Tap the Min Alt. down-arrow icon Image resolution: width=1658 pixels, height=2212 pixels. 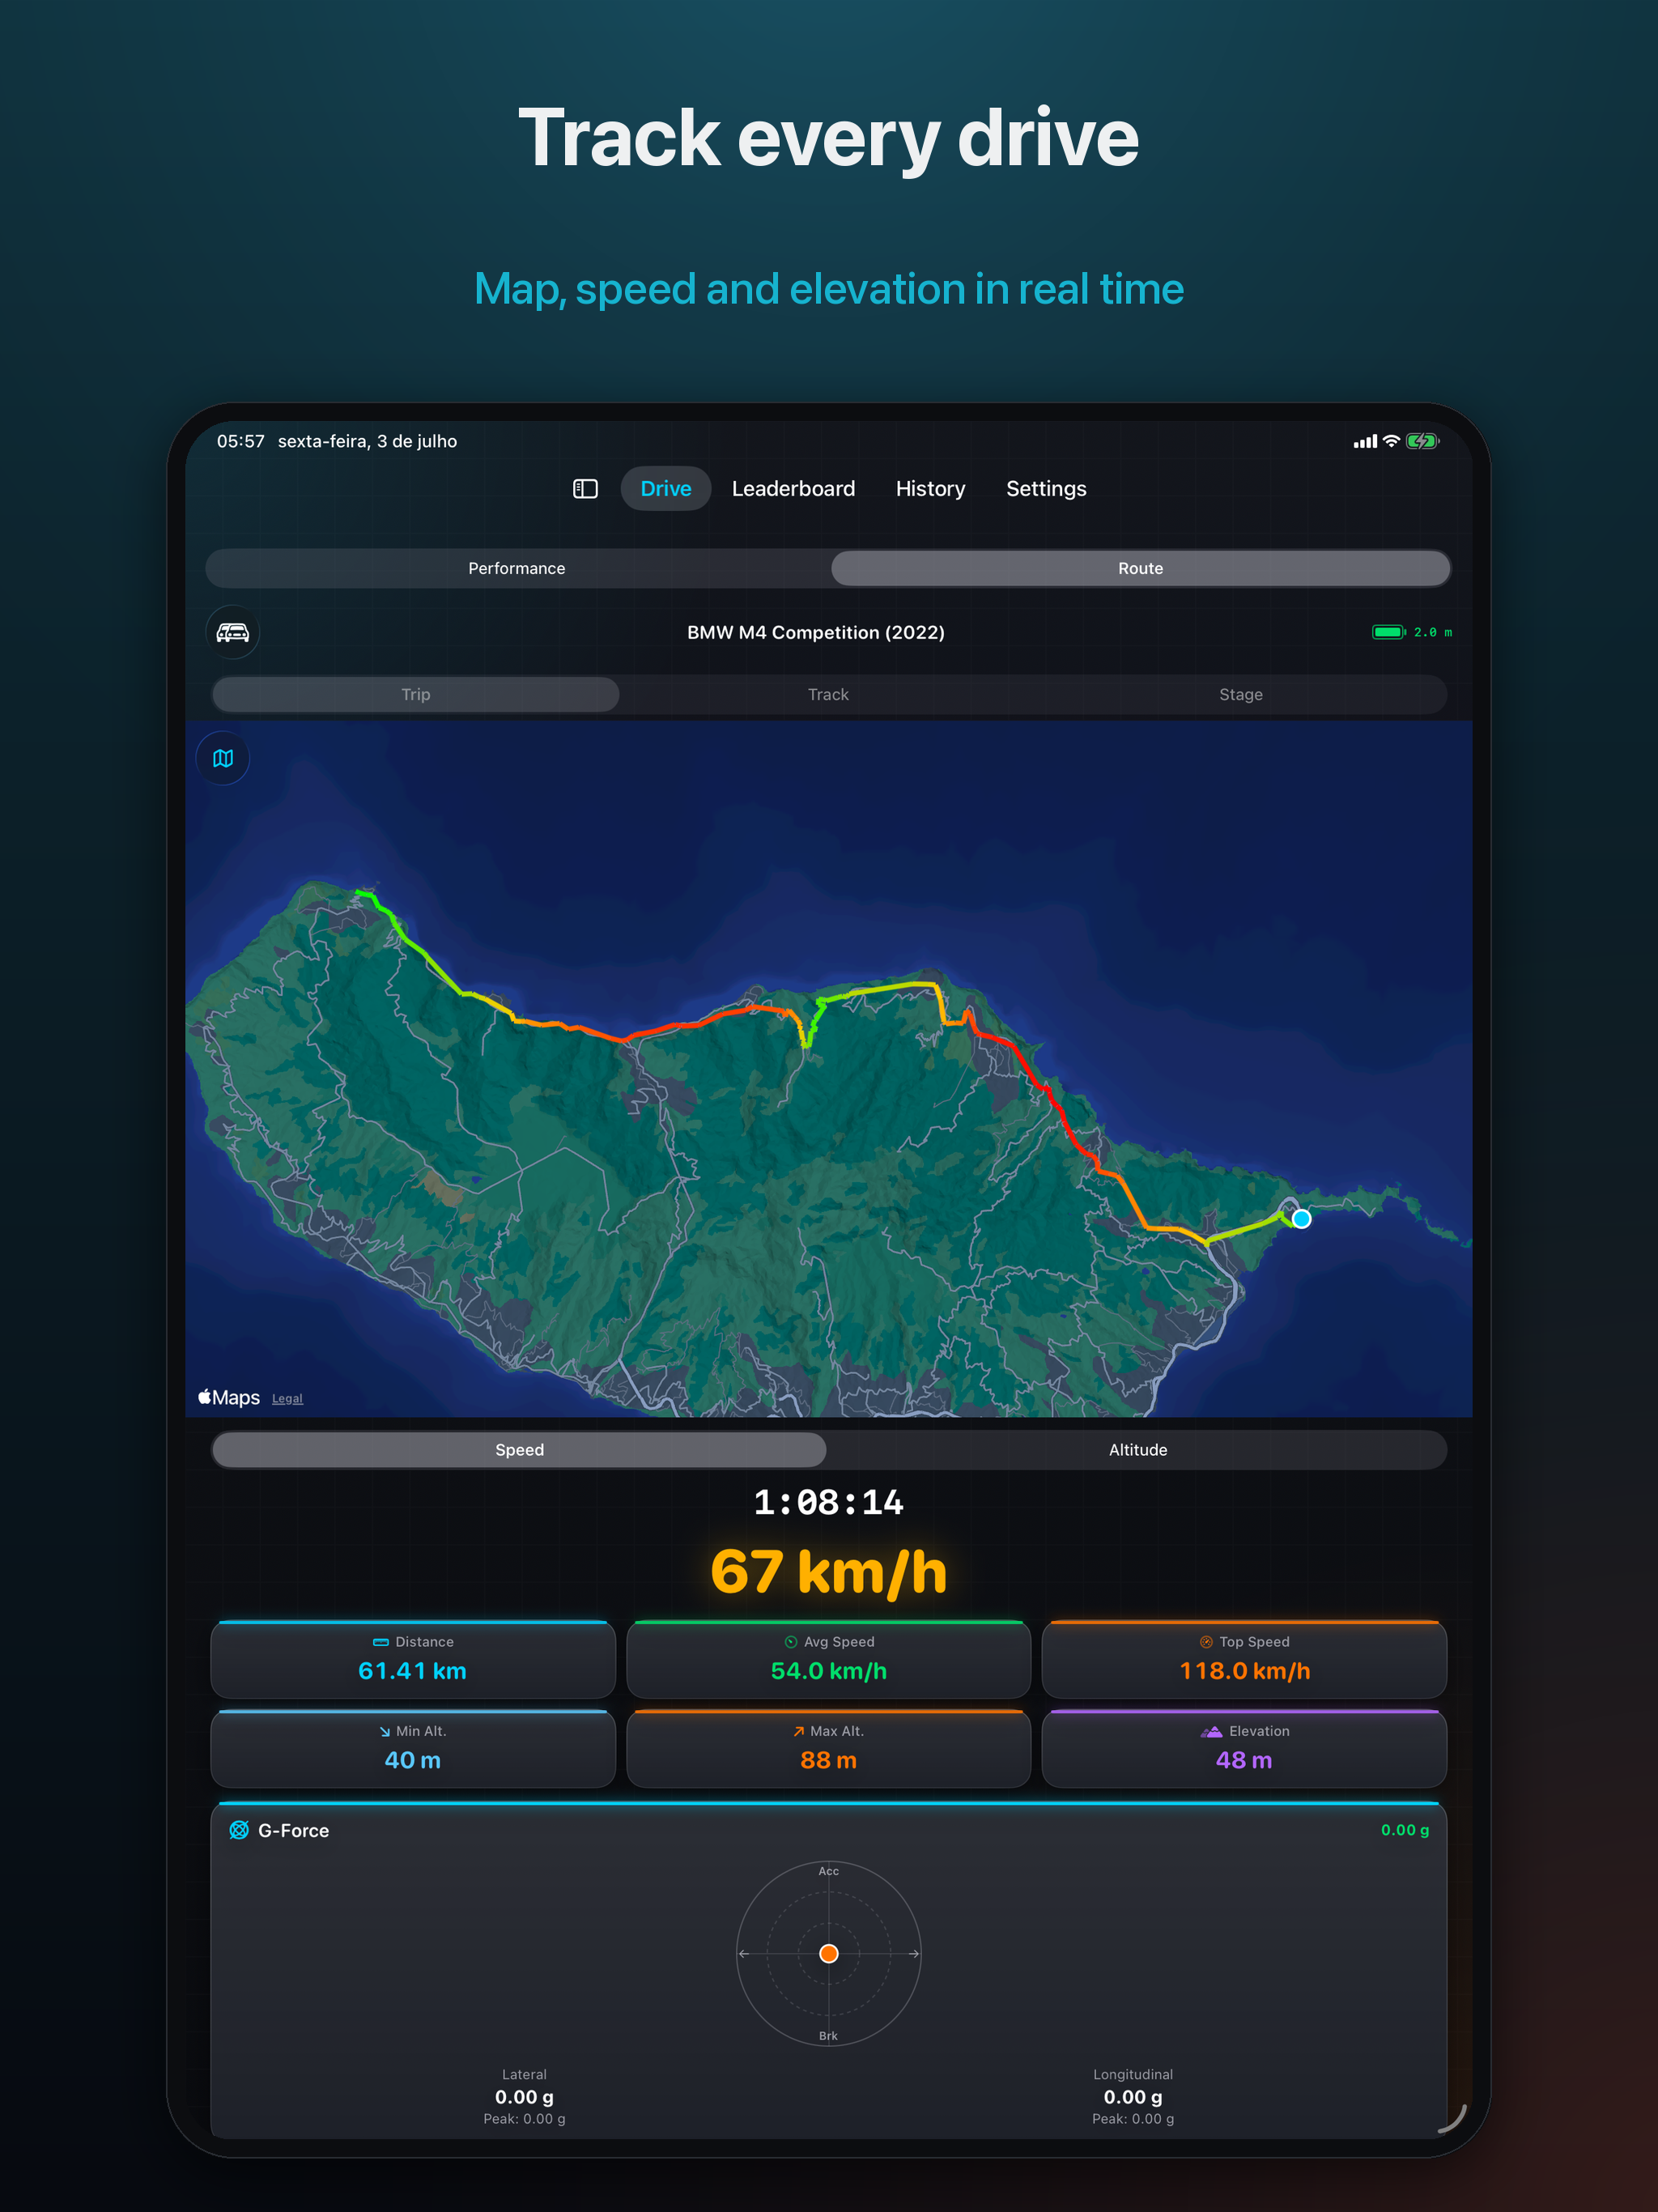click(384, 1731)
